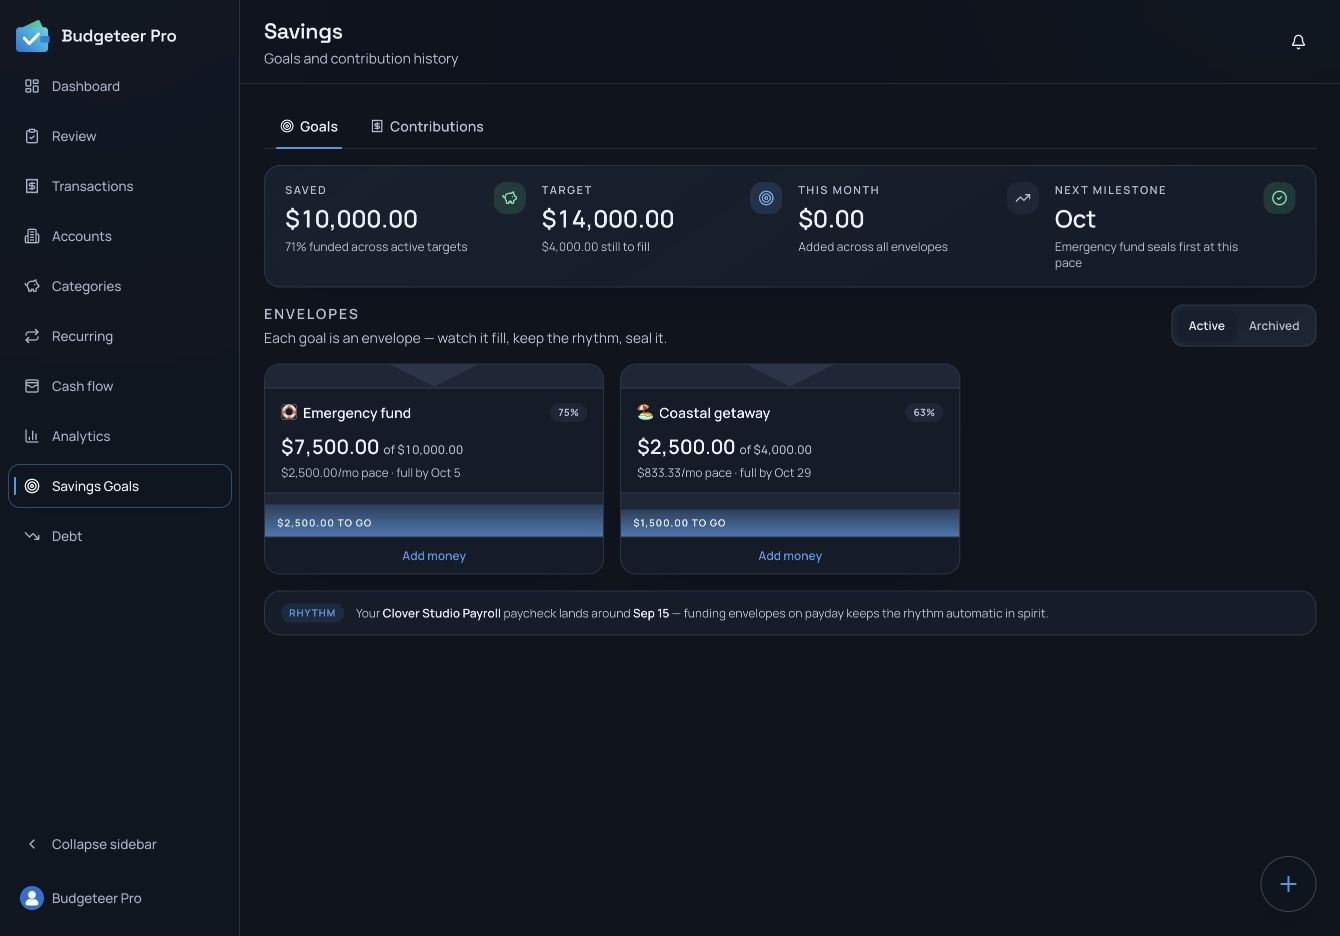Open the Categories section
The width and height of the screenshot is (1340, 936).
[x=120, y=286]
